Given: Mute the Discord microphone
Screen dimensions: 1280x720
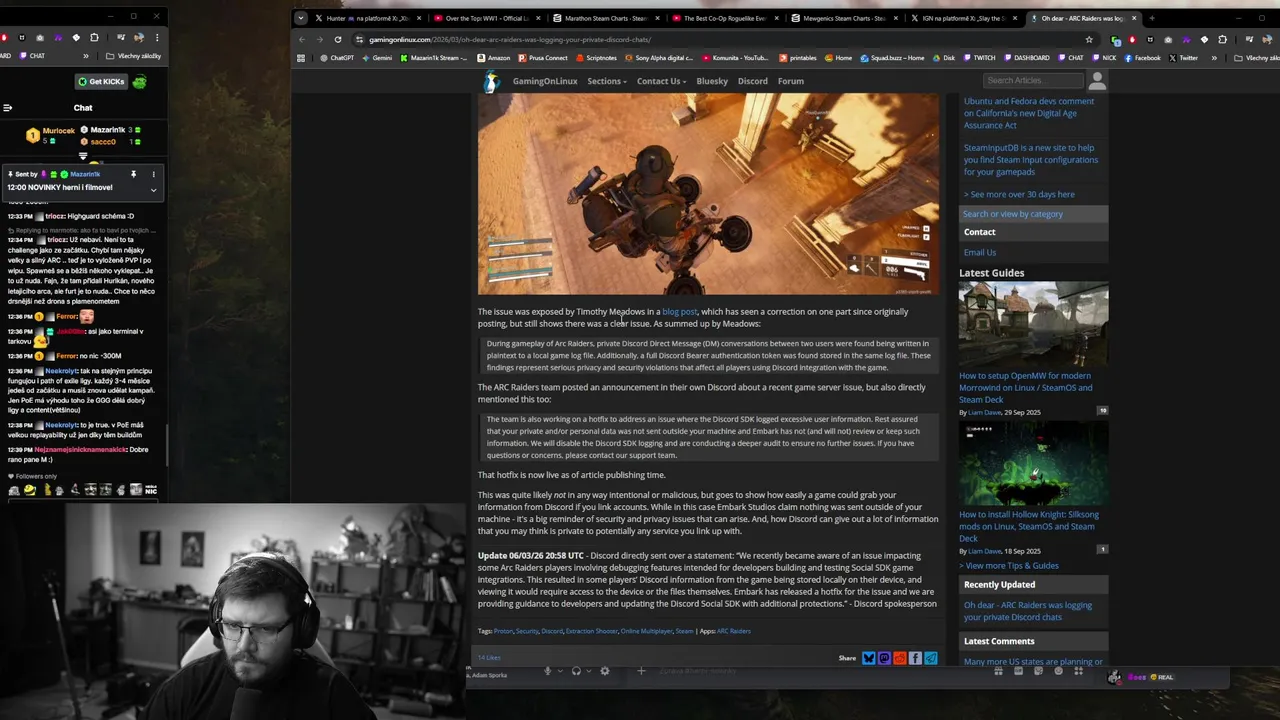Looking at the screenshot, I should pos(547,671).
